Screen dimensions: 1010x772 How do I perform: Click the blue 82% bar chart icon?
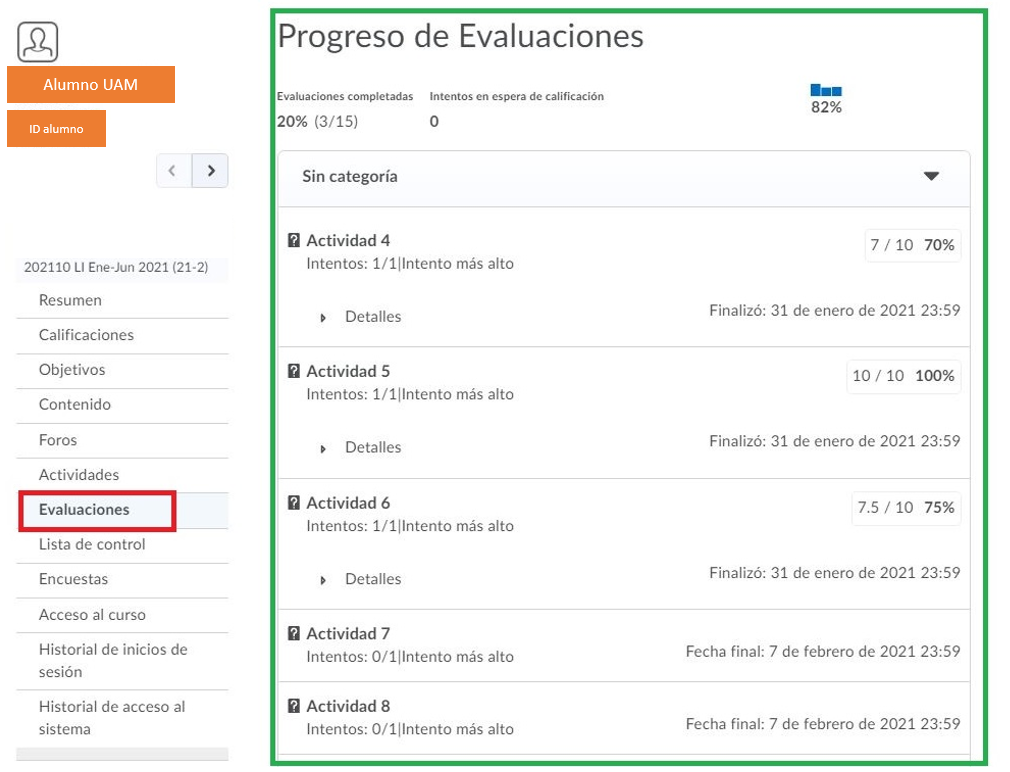pyautogui.click(x=826, y=91)
